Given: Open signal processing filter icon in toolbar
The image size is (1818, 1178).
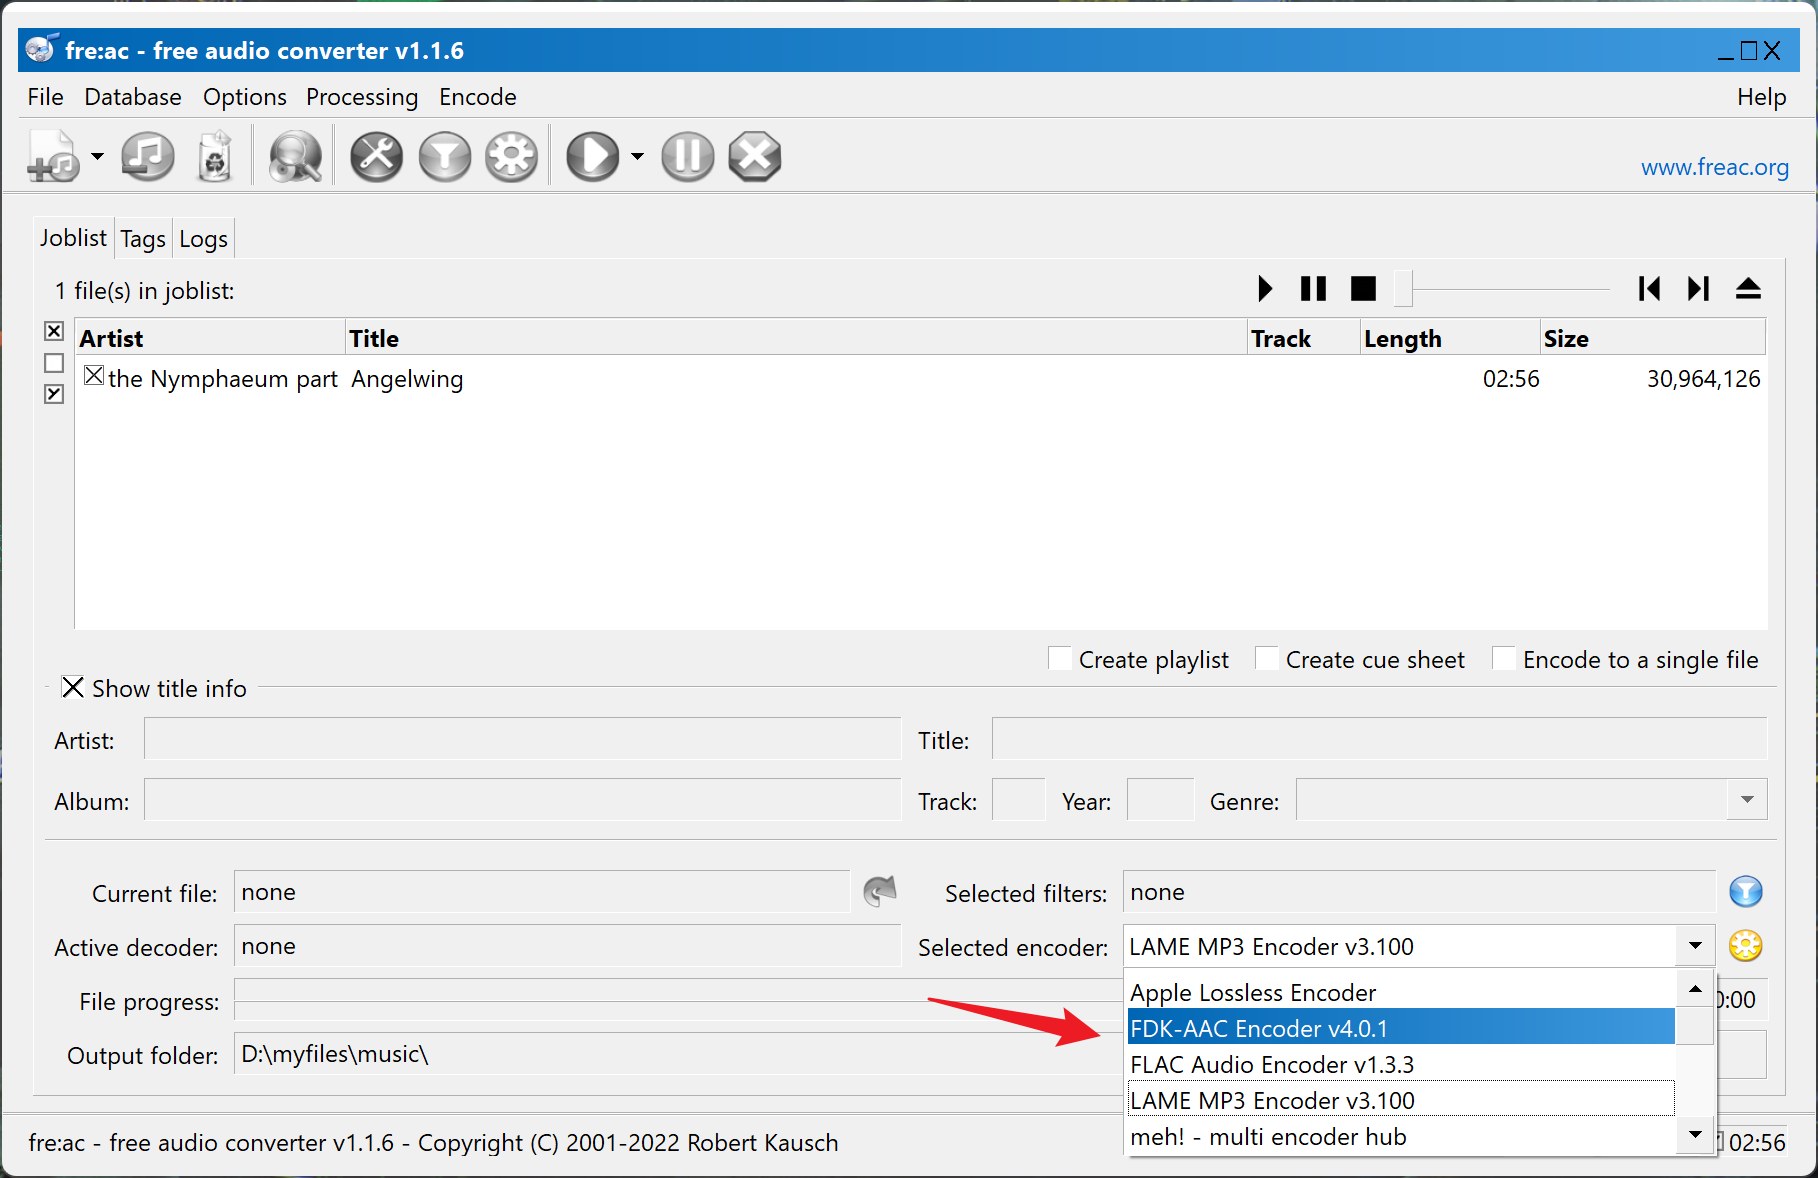Looking at the screenshot, I should point(444,157).
